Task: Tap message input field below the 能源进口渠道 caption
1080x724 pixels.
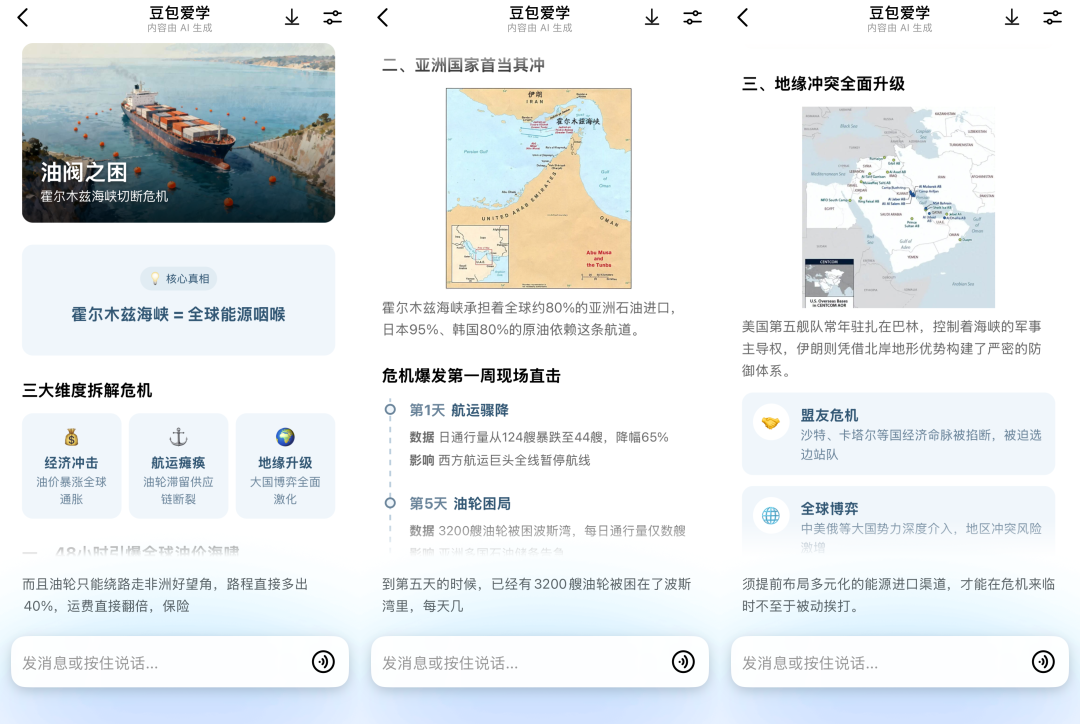Action: pyautogui.click(x=880, y=662)
